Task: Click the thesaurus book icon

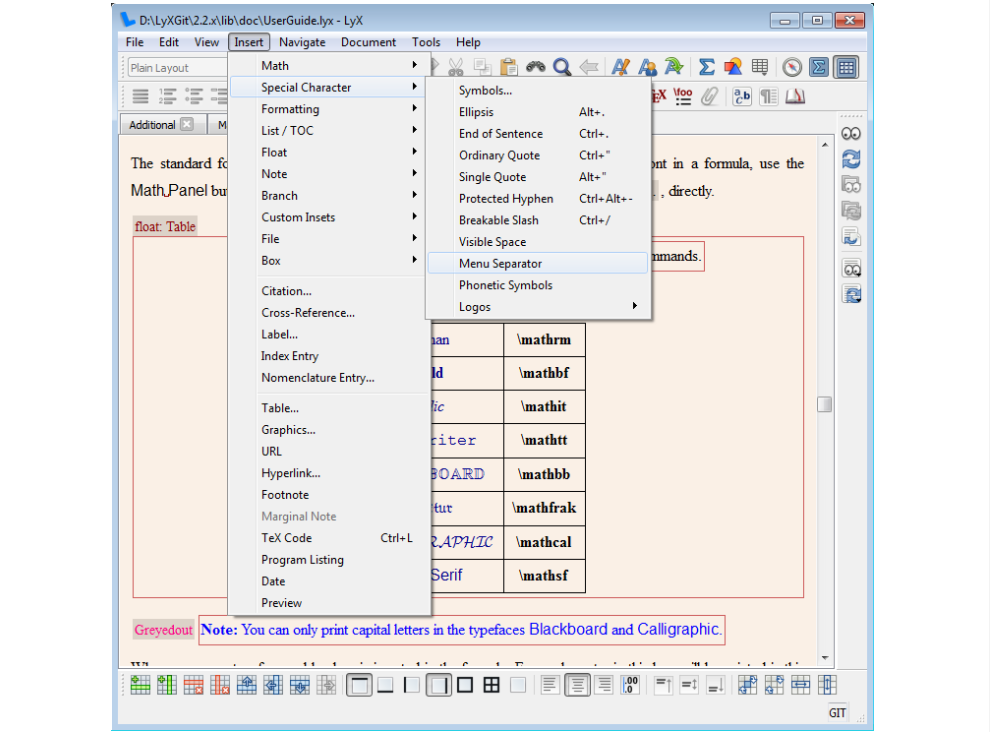Action: (795, 96)
